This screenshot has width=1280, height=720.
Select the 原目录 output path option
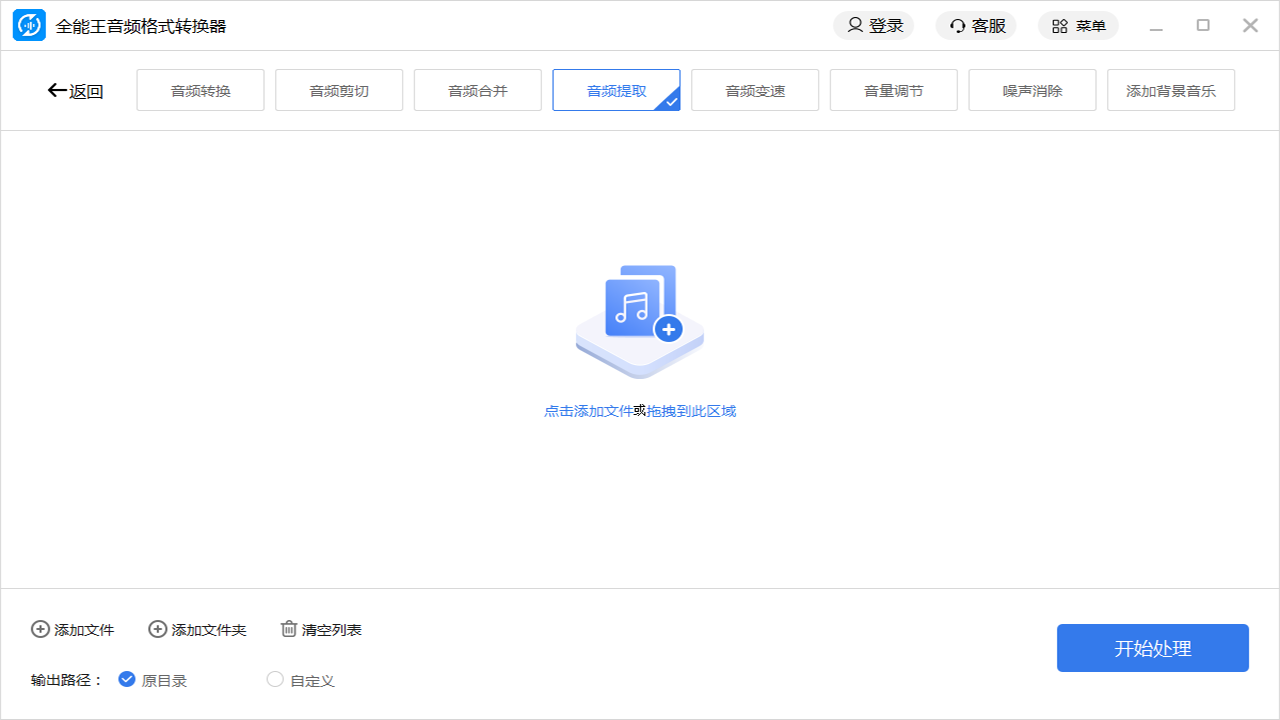pyautogui.click(x=127, y=678)
